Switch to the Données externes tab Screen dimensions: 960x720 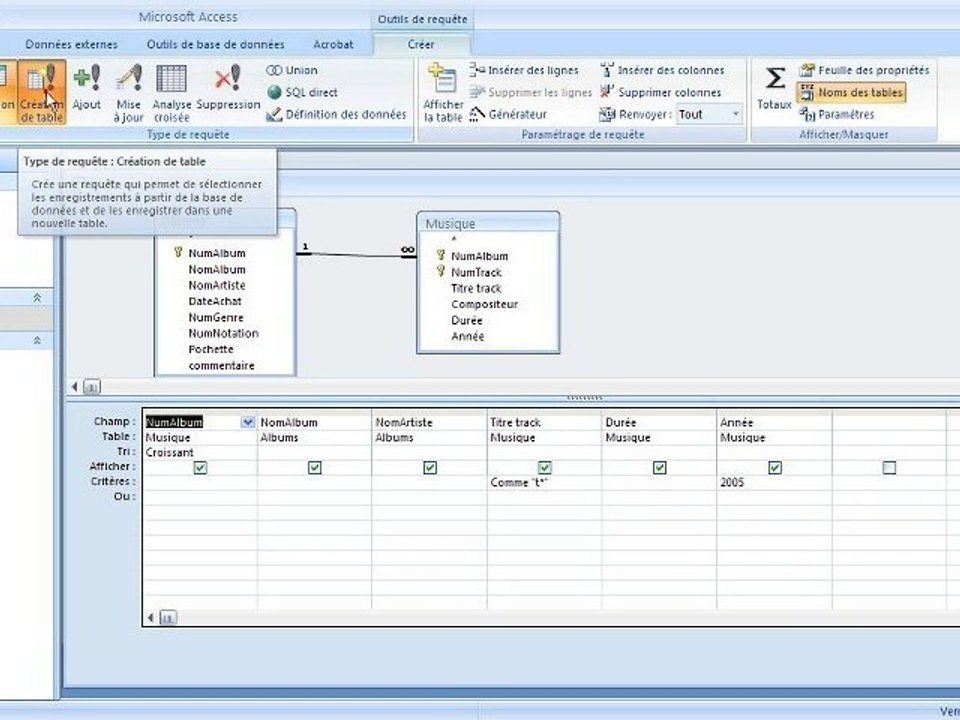point(72,45)
